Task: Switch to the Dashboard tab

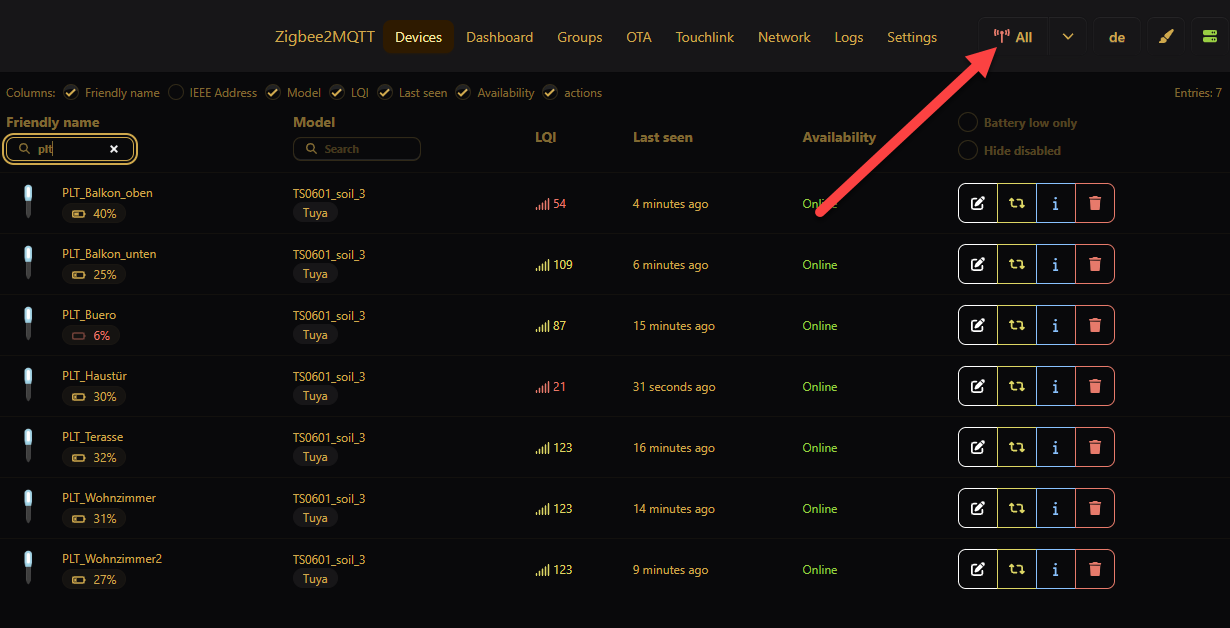Action: click(499, 37)
